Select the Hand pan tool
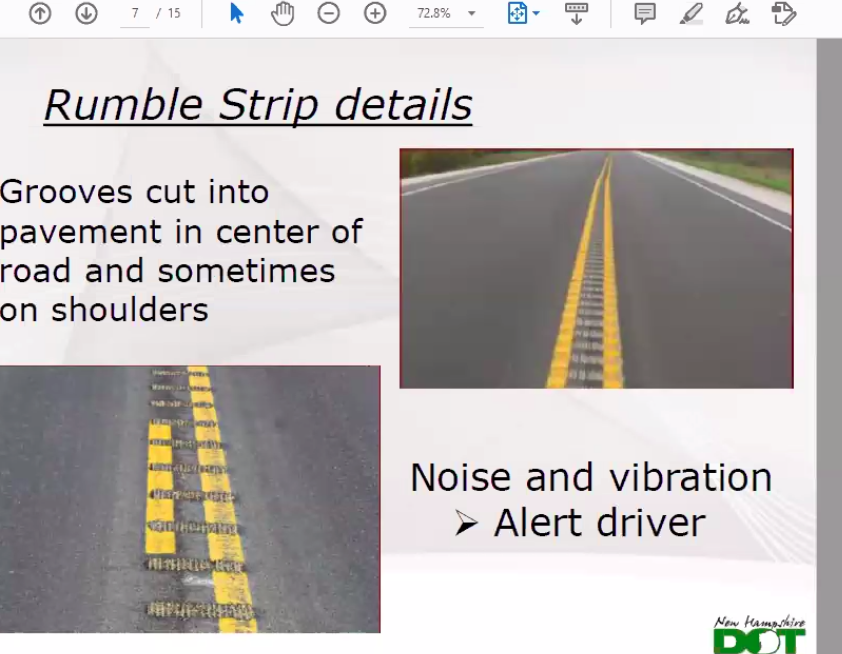Screen dimensions: 842x654 click(283, 14)
